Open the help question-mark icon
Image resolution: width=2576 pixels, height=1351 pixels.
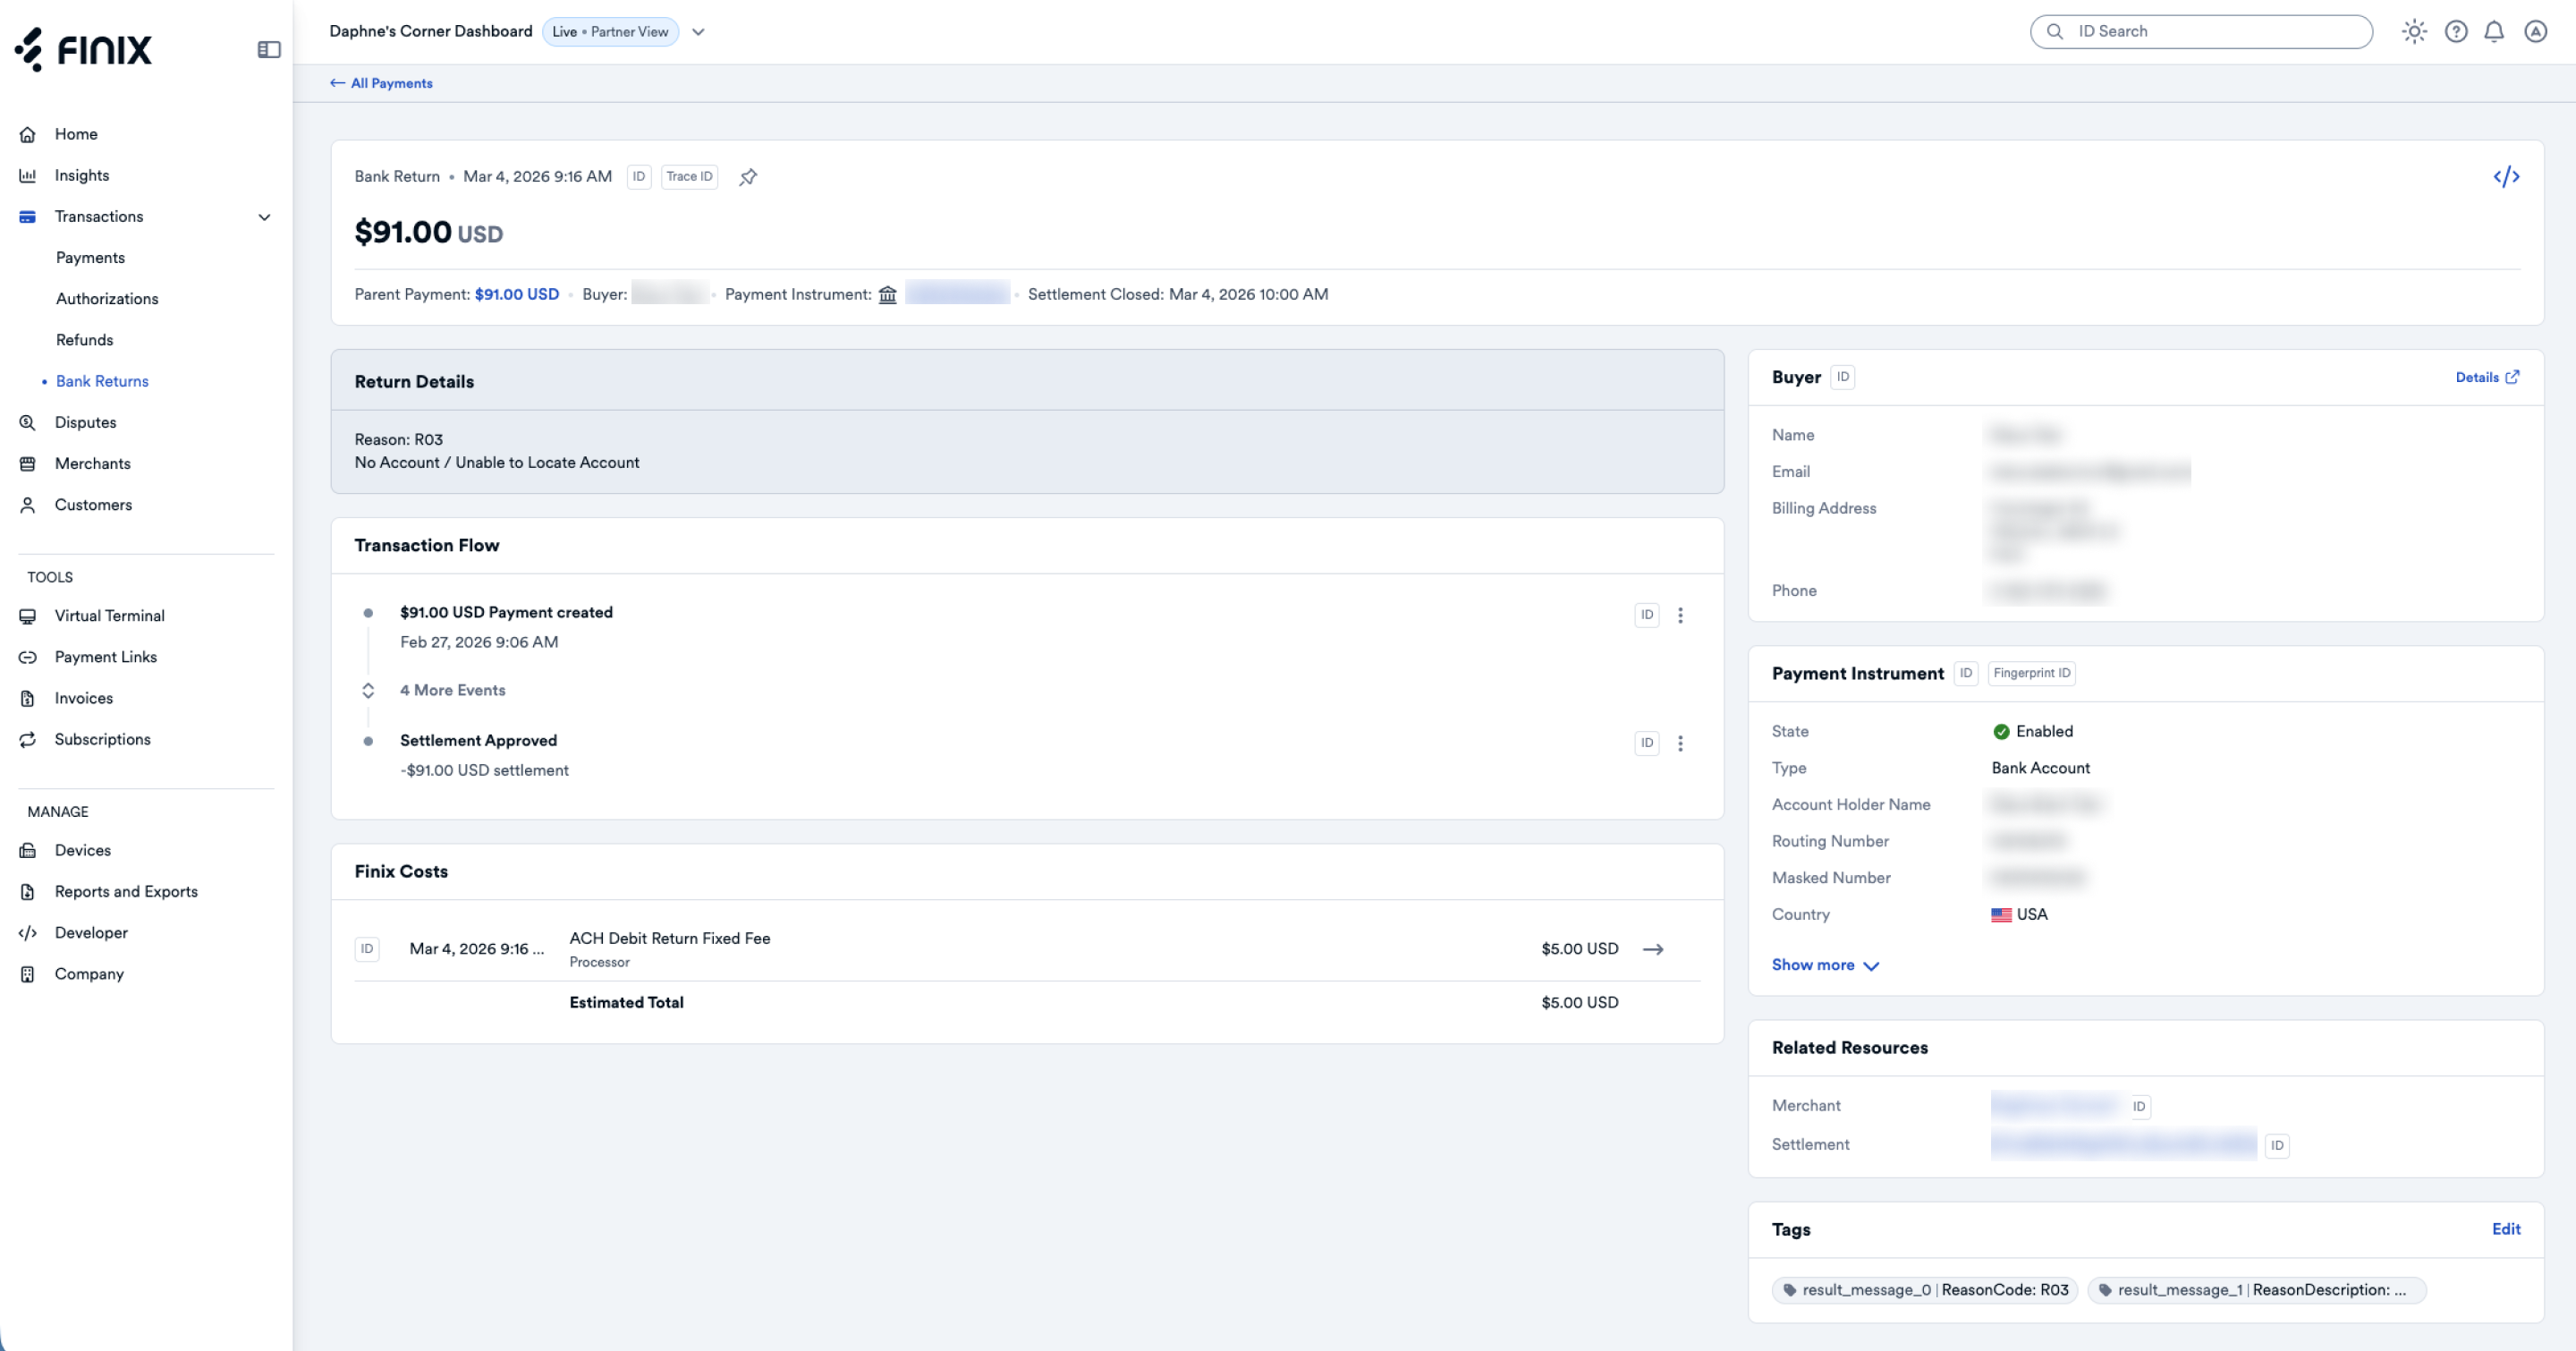[2456, 31]
